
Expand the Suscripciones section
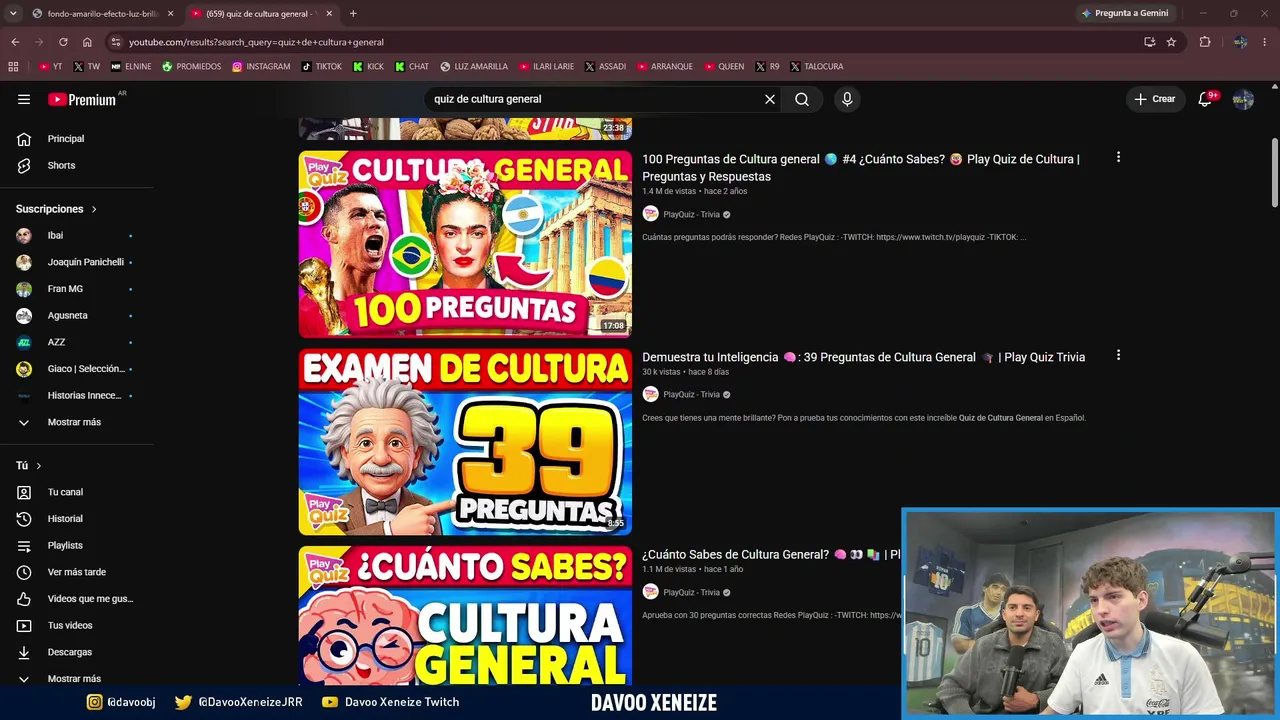[x=57, y=209]
